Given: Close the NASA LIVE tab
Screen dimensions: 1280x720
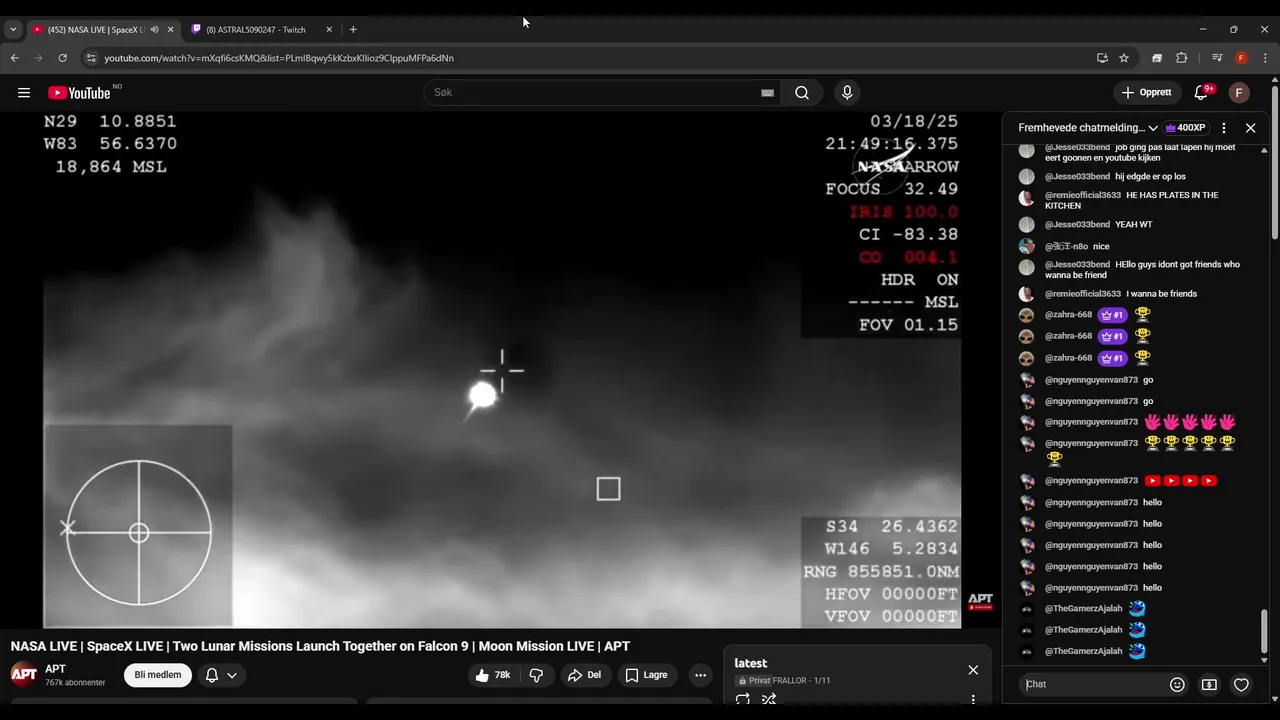Looking at the screenshot, I should click(170, 30).
